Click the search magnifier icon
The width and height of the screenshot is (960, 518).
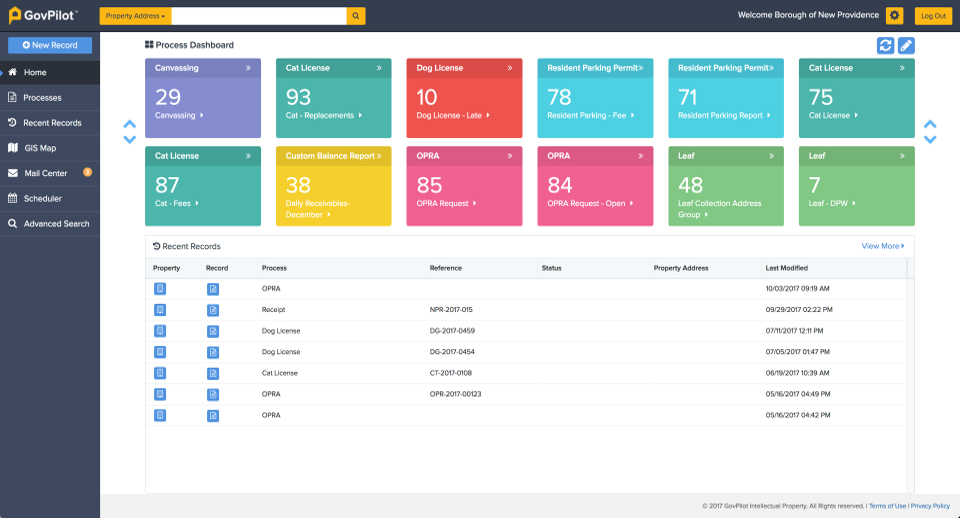pyautogui.click(x=356, y=16)
